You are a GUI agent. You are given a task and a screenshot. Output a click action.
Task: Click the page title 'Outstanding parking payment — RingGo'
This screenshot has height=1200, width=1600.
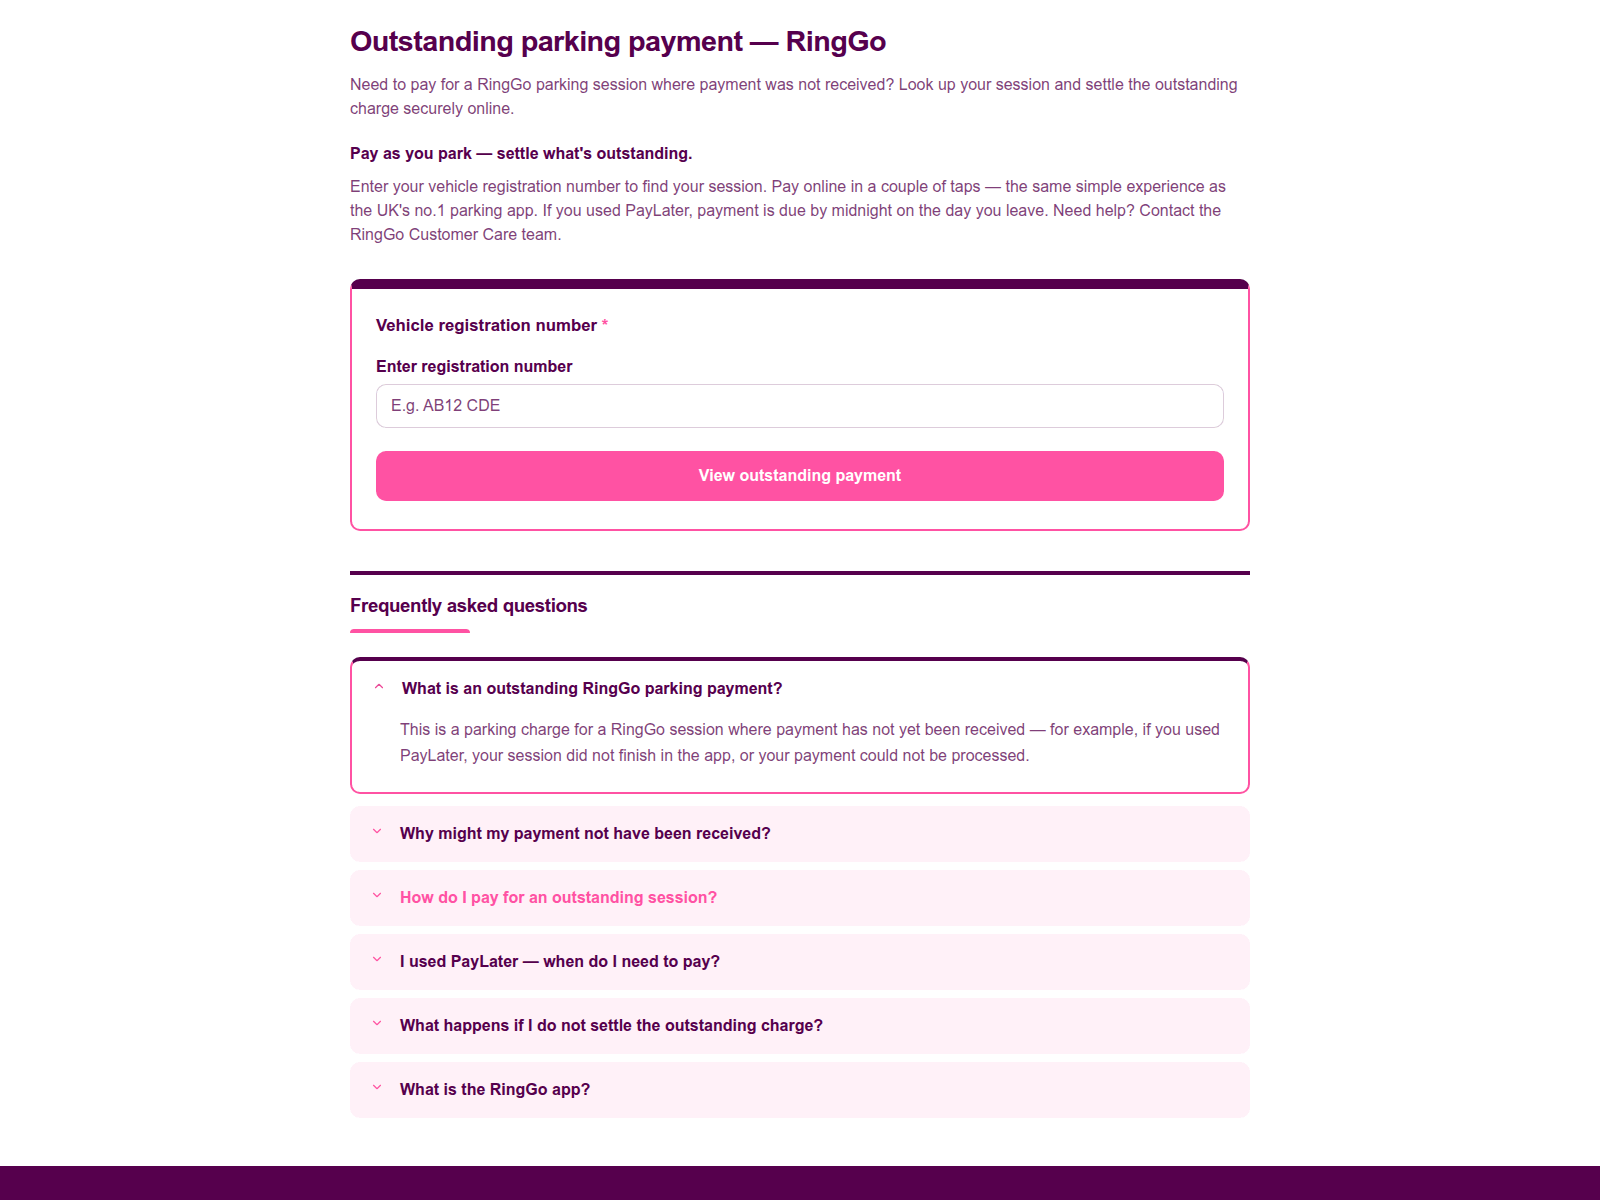click(618, 42)
